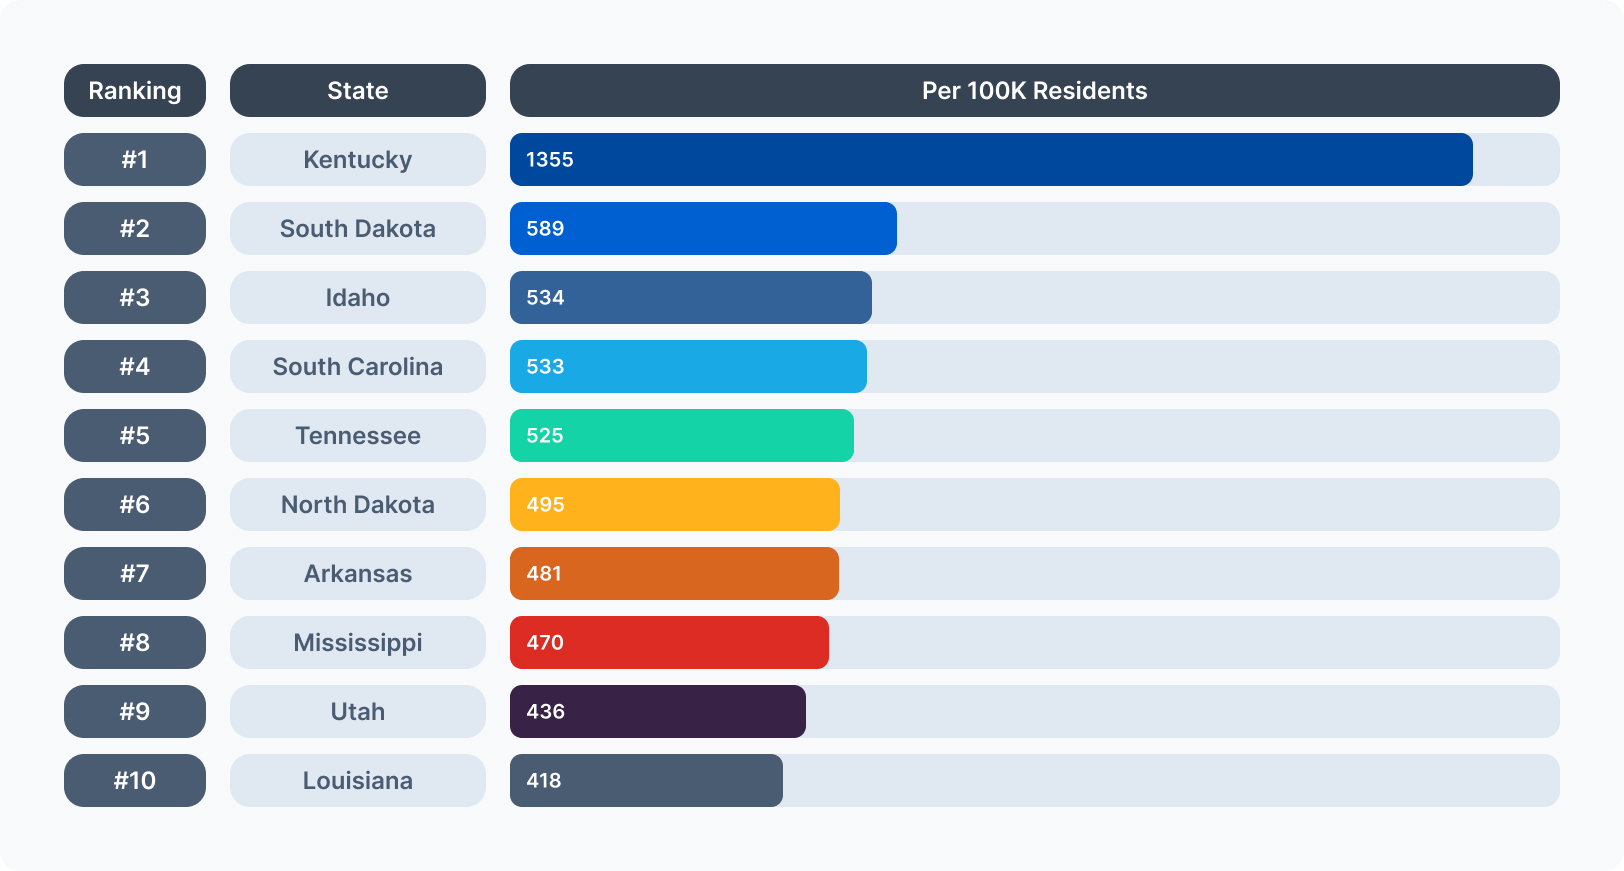Click the blue 589 bar

(703, 229)
